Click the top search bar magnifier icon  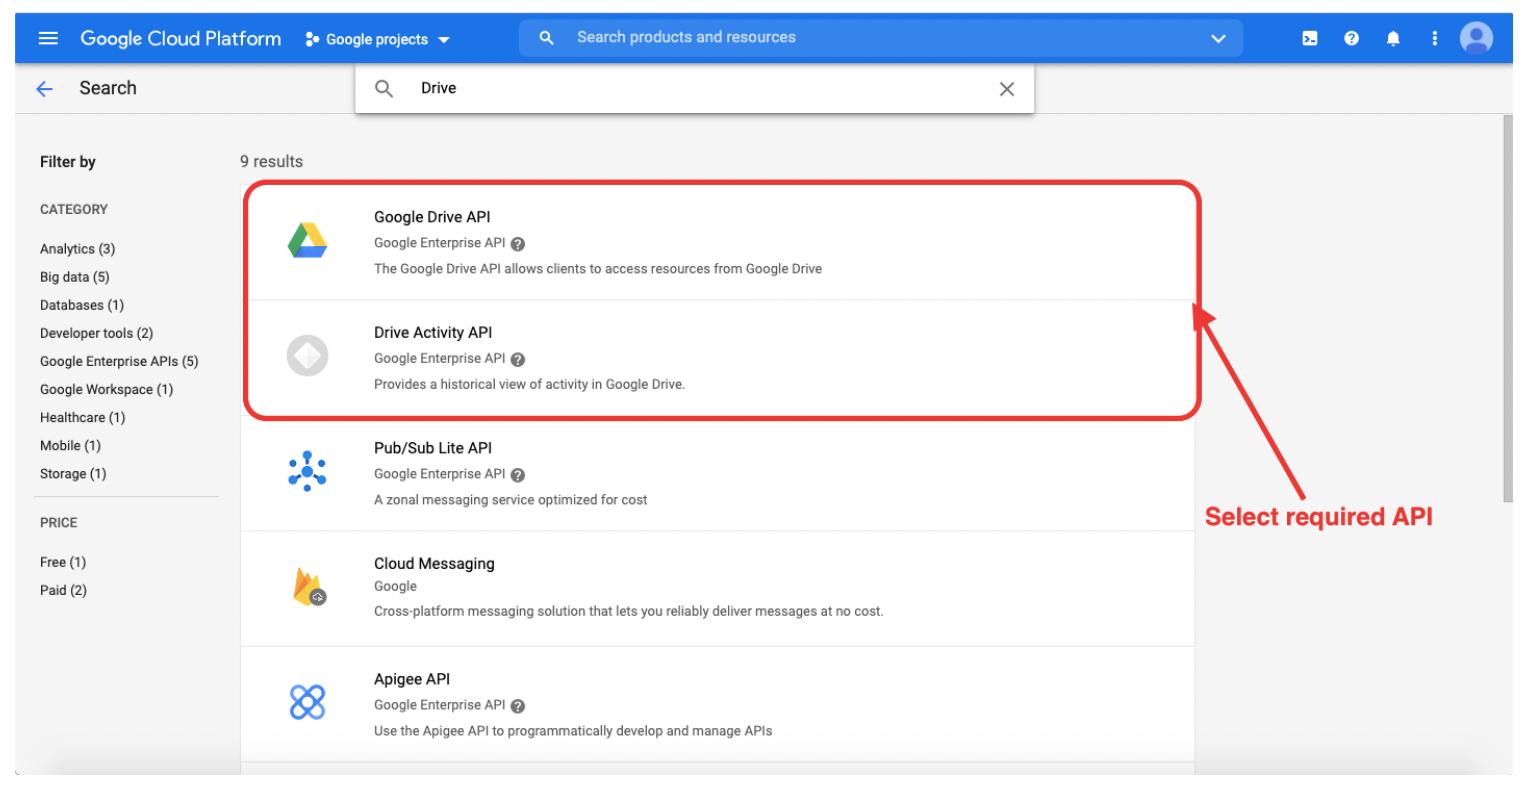point(546,38)
